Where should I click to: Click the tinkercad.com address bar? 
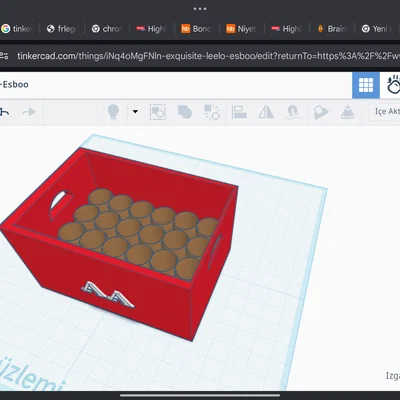207,56
